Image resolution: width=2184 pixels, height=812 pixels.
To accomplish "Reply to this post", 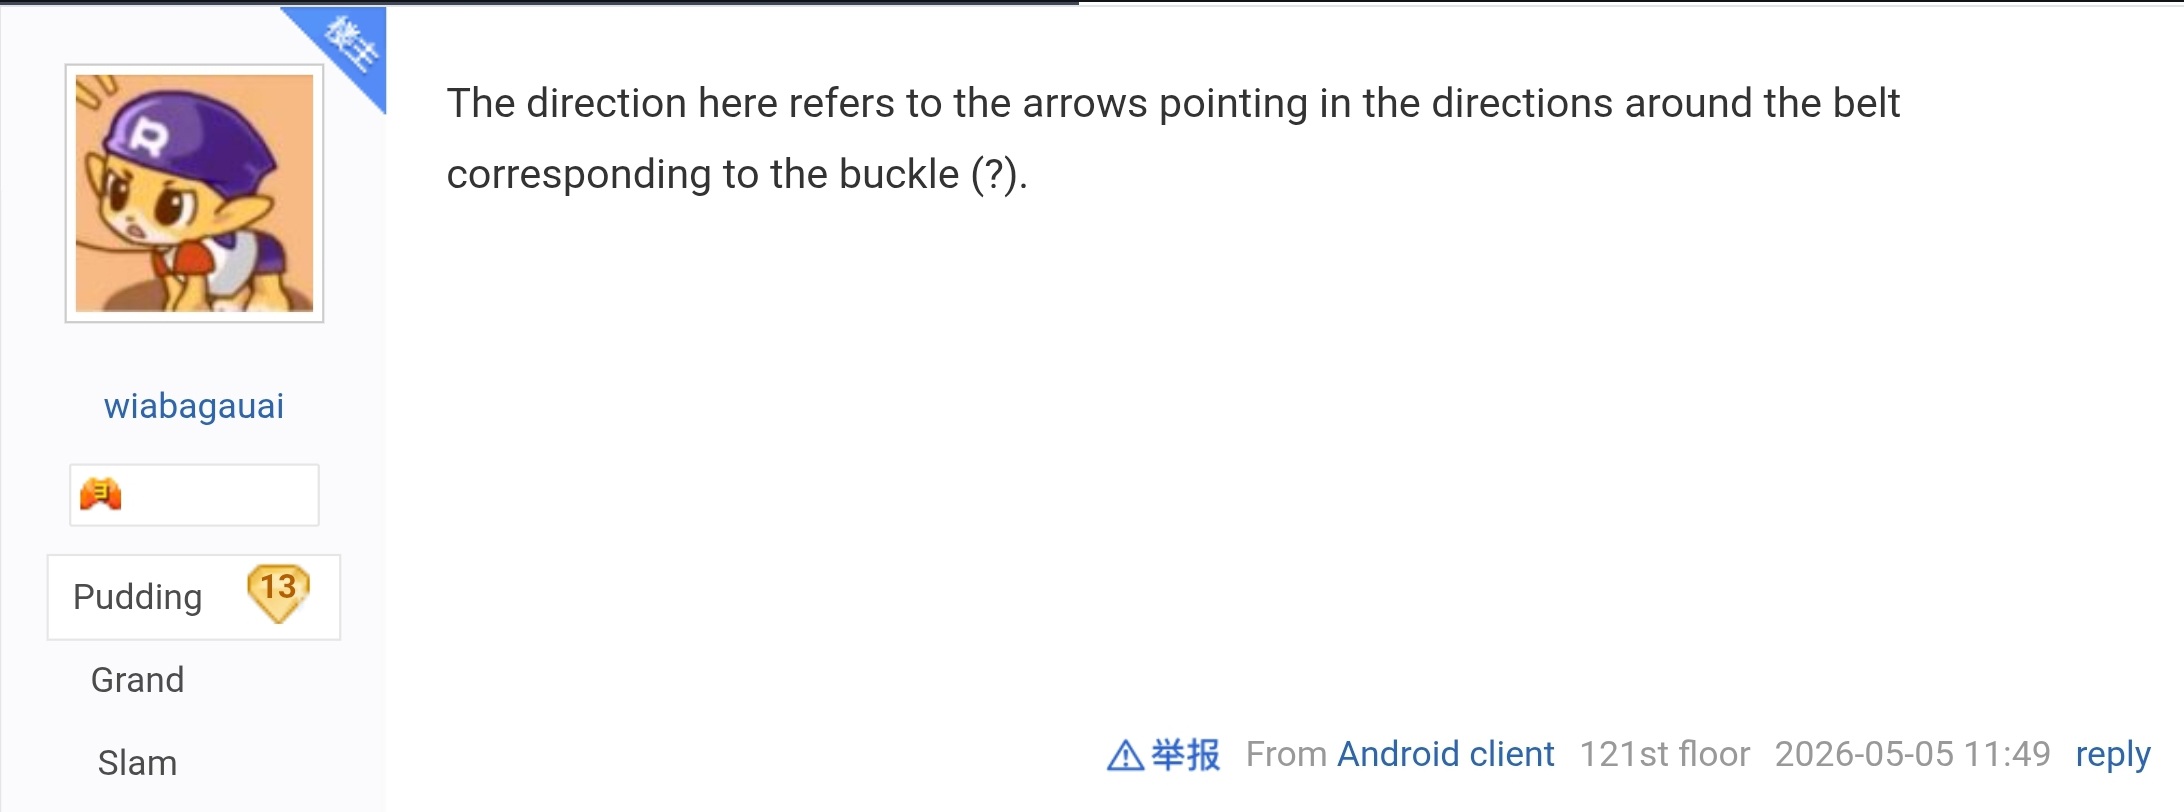I will (2112, 755).
